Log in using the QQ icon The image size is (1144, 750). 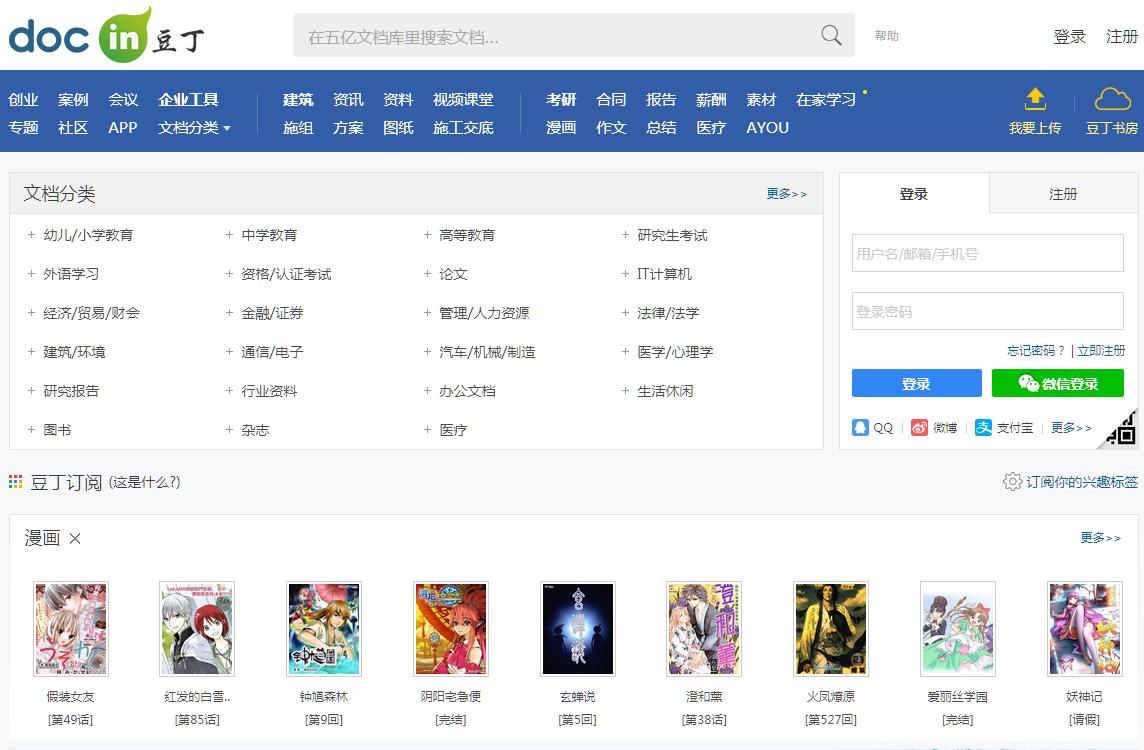coord(861,428)
